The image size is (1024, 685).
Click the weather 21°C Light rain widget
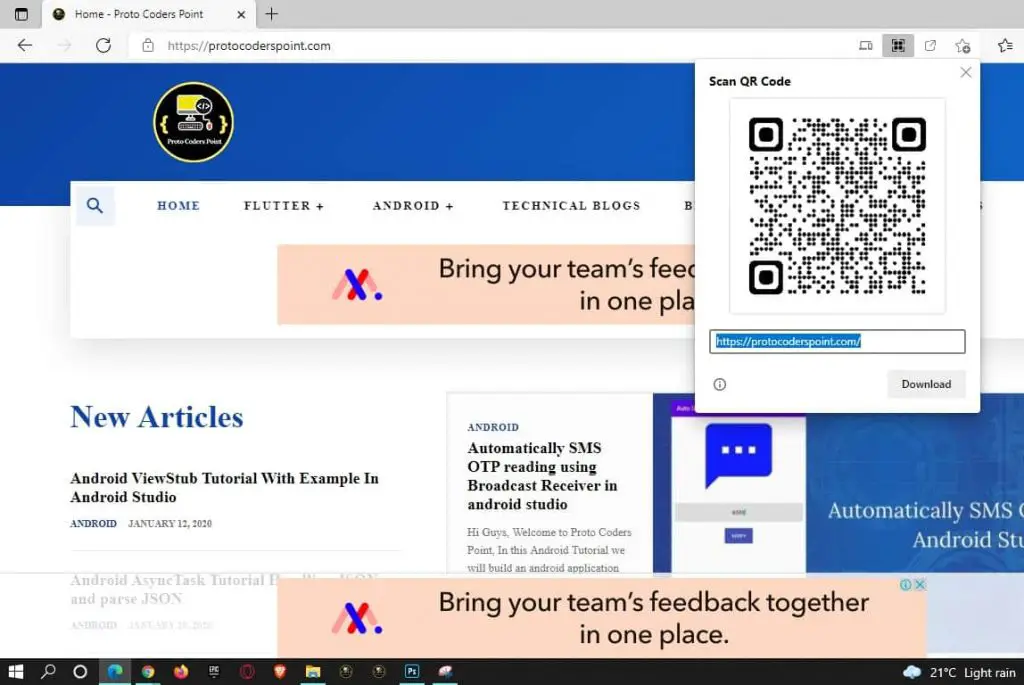tap(959, 672)
